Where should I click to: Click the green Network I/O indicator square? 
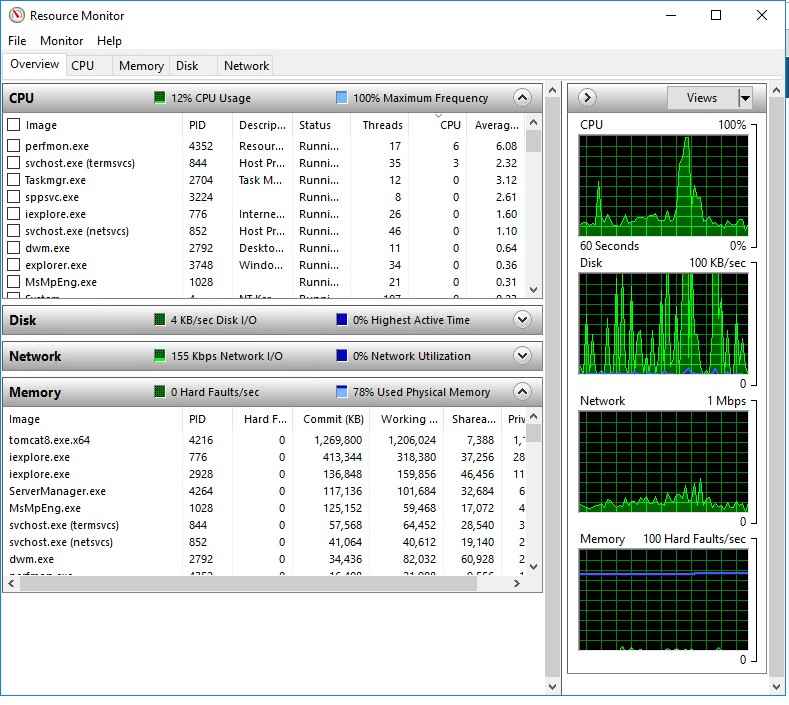(160, 356)
